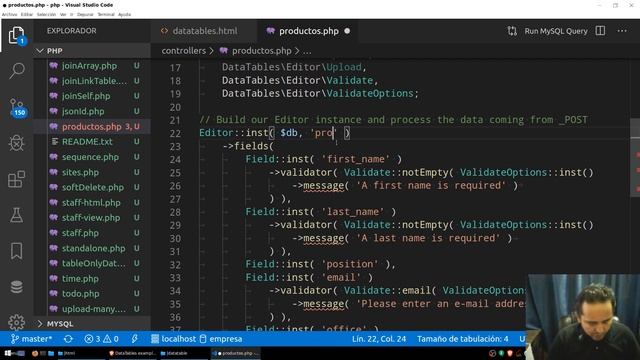Click the Windows Start button in taskbar
Viewport: 640px width, 360px height.
pyautogui.click(x=8, y=353)
